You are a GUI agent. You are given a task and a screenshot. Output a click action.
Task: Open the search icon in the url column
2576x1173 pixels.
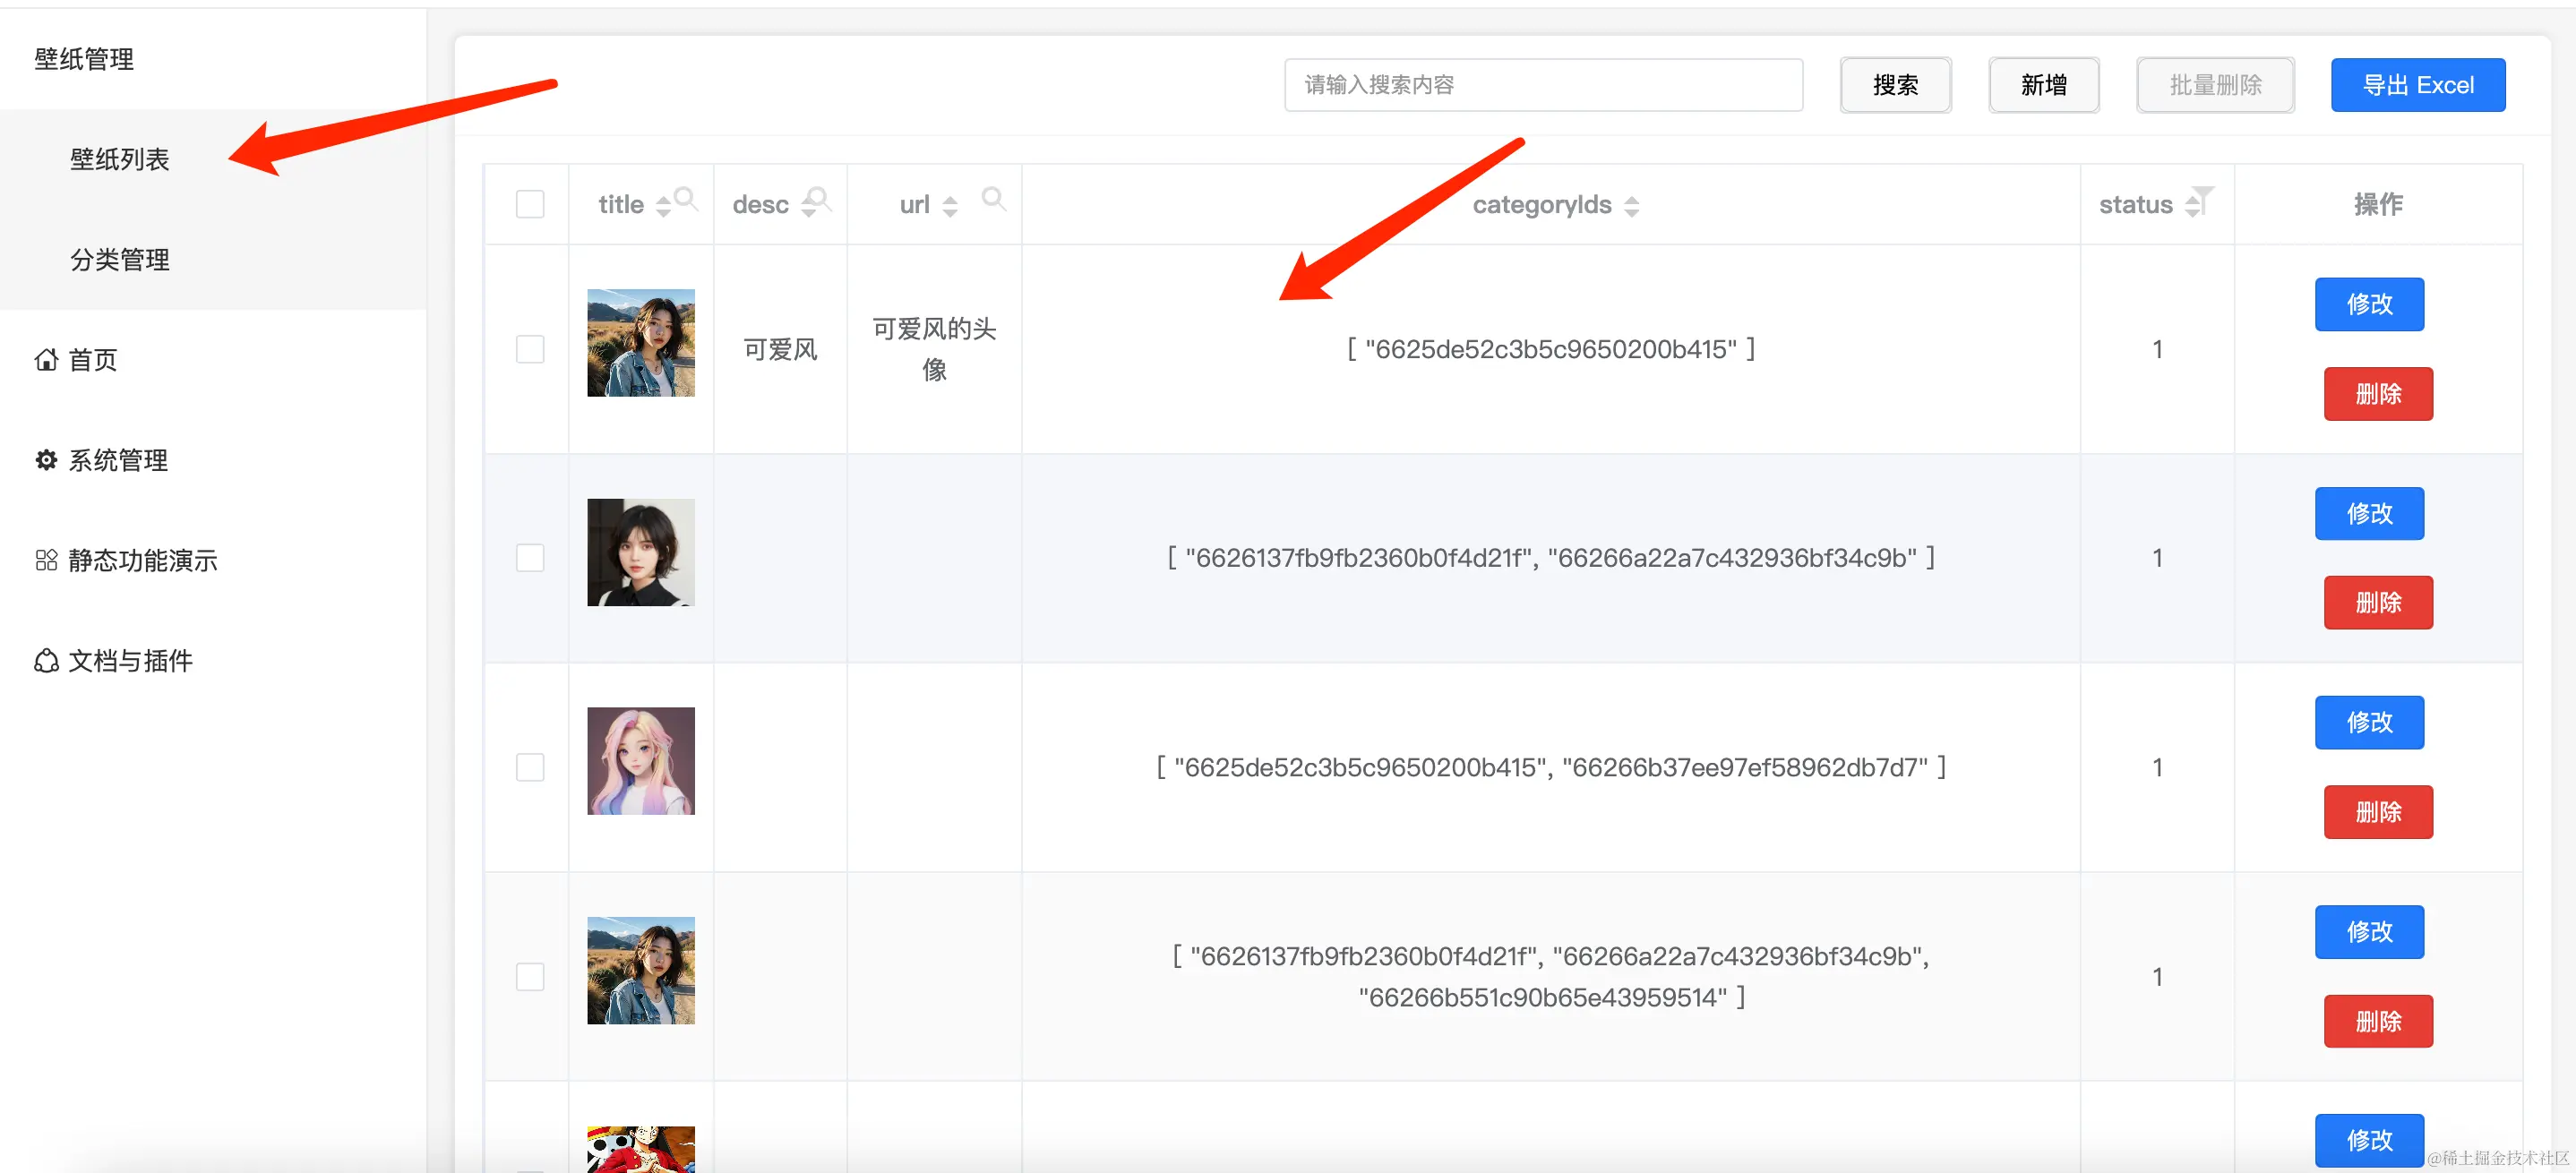point(994,198)
